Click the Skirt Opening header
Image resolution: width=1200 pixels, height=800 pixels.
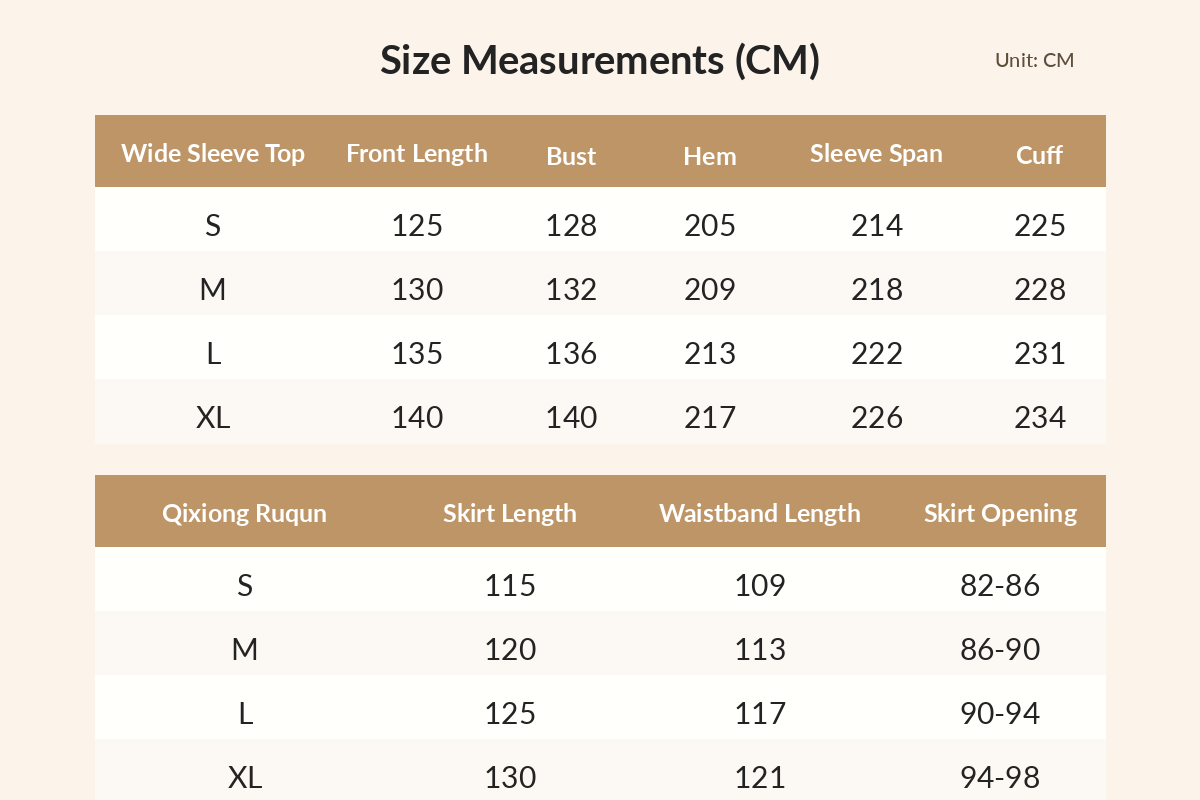(1000, 513)
